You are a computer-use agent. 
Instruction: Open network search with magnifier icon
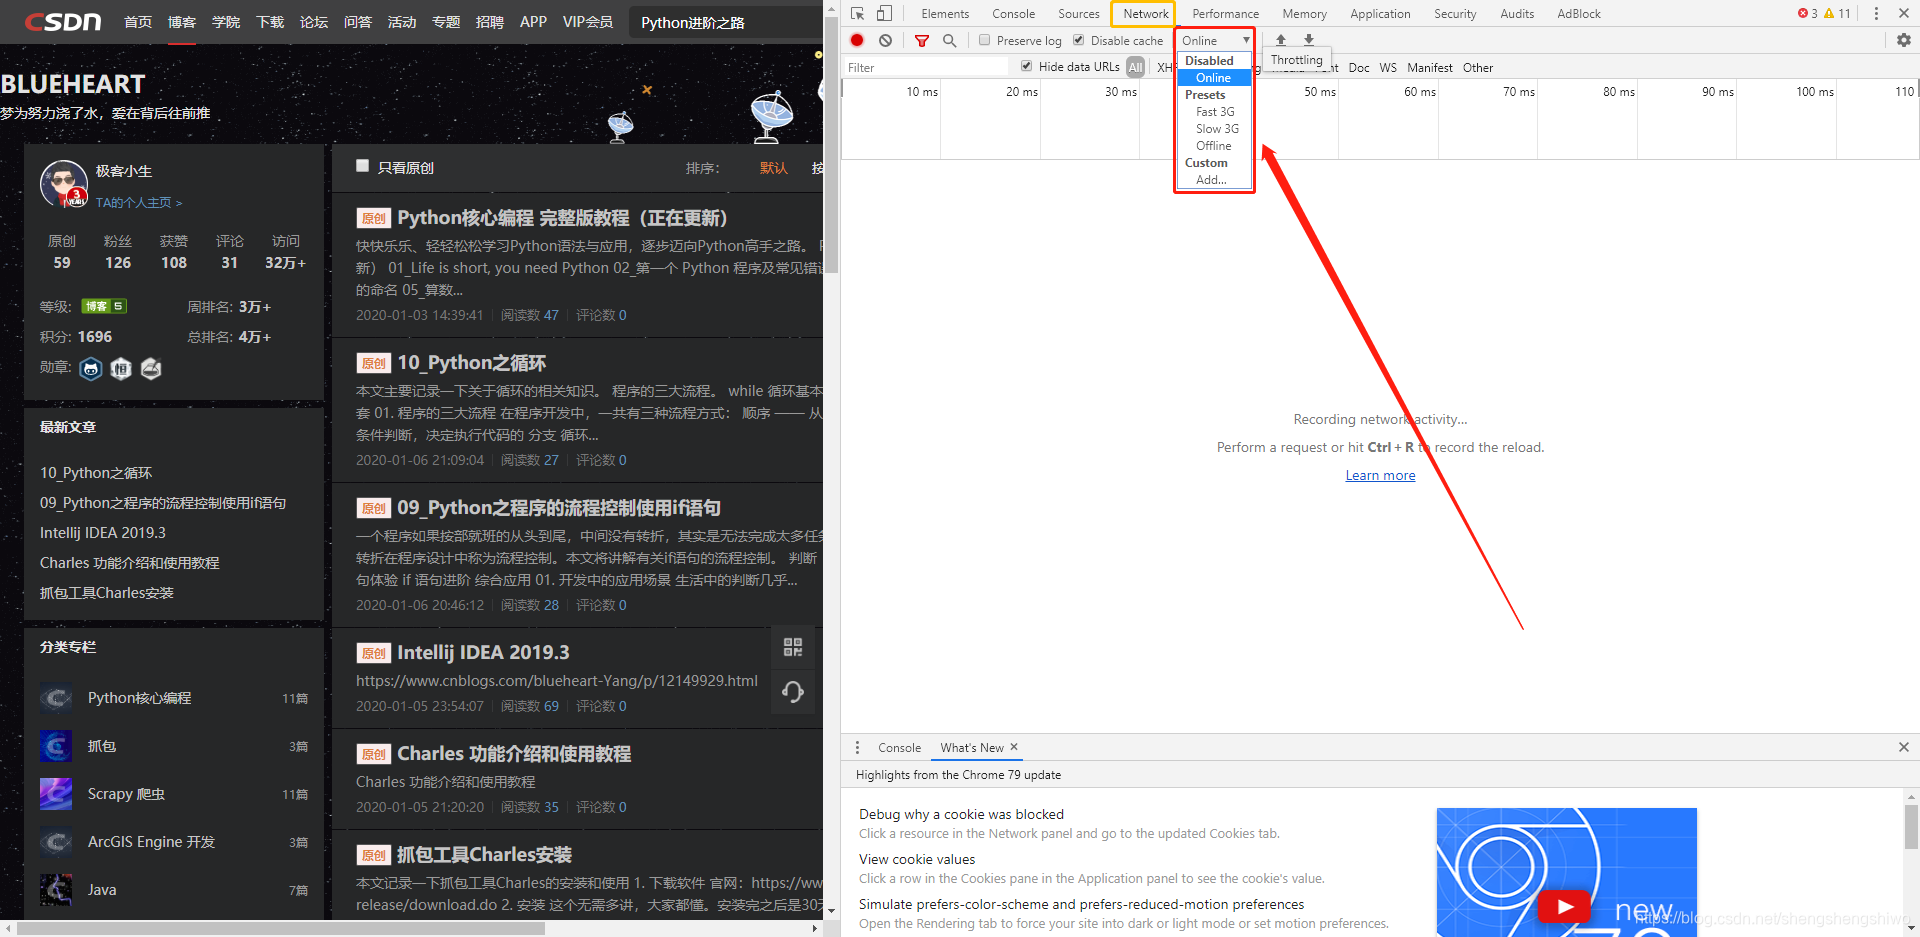tap(949, 40)
